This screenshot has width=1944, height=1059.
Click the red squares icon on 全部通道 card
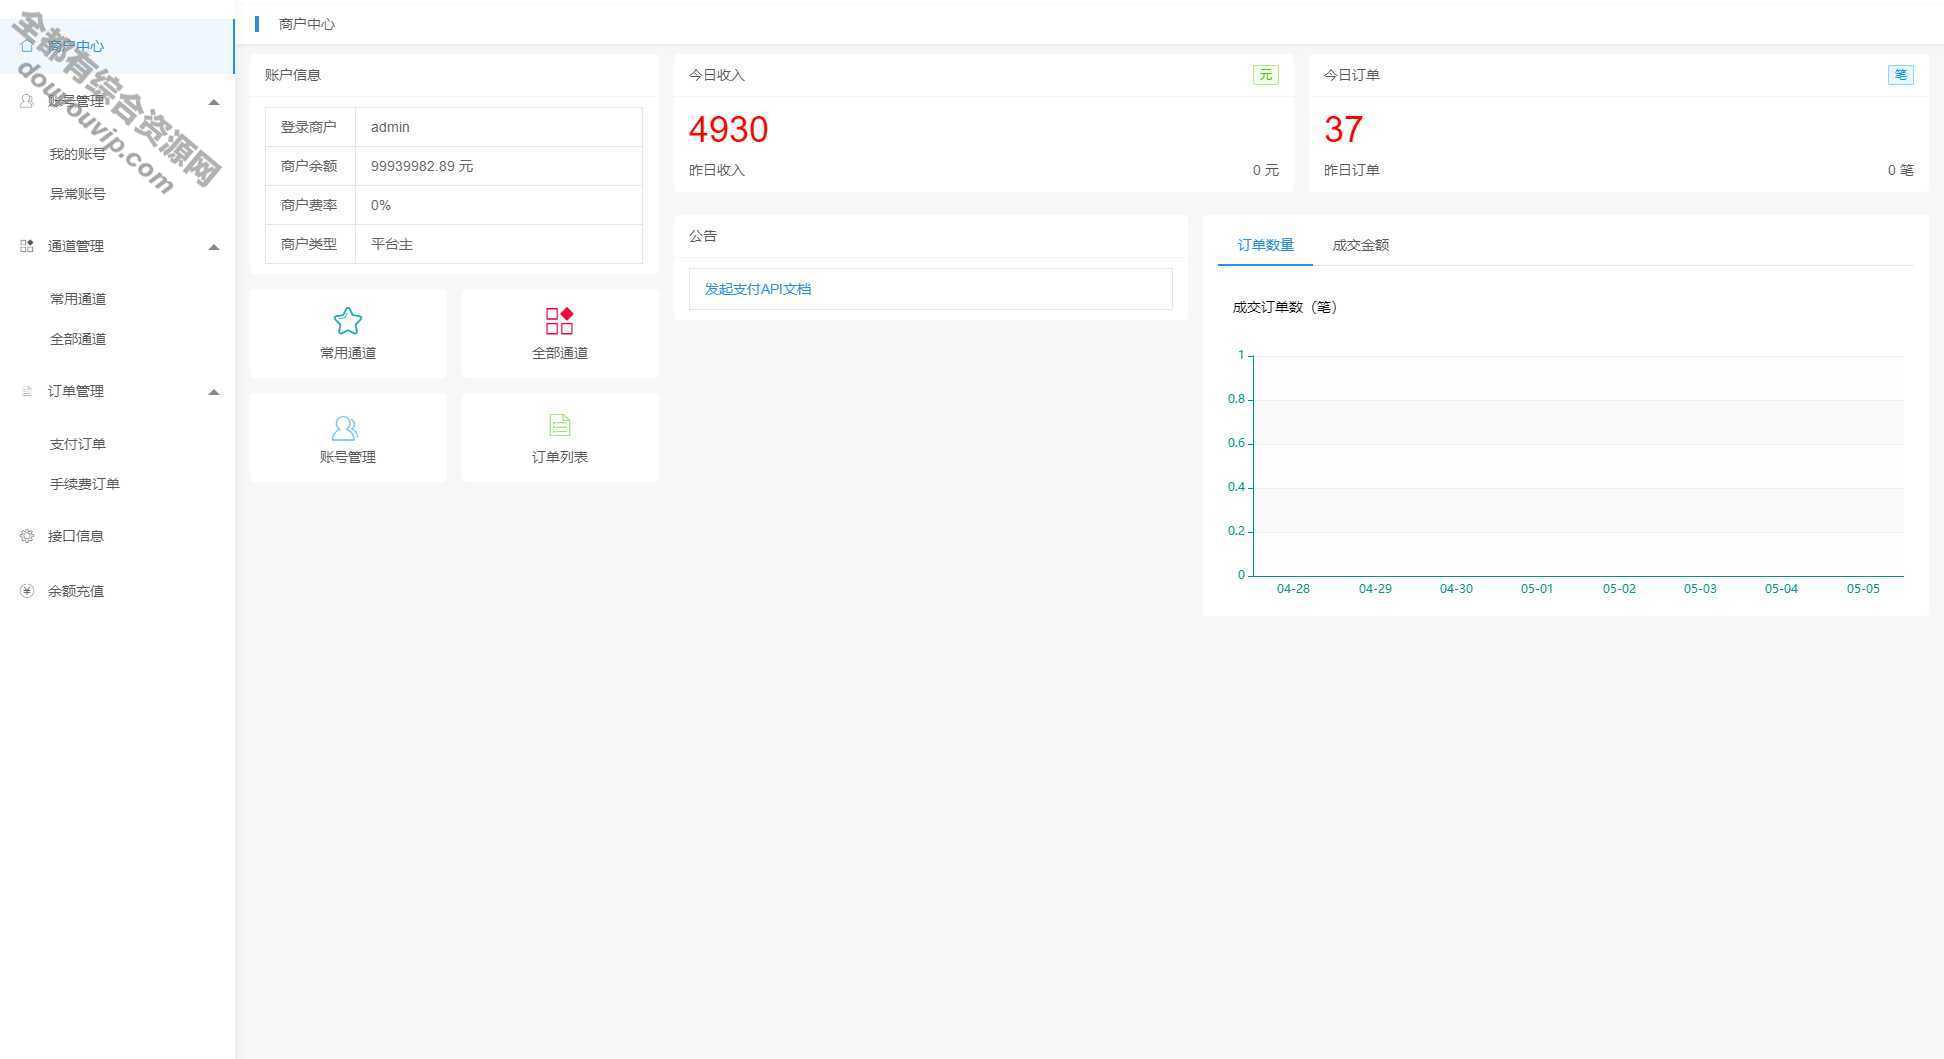559,321
